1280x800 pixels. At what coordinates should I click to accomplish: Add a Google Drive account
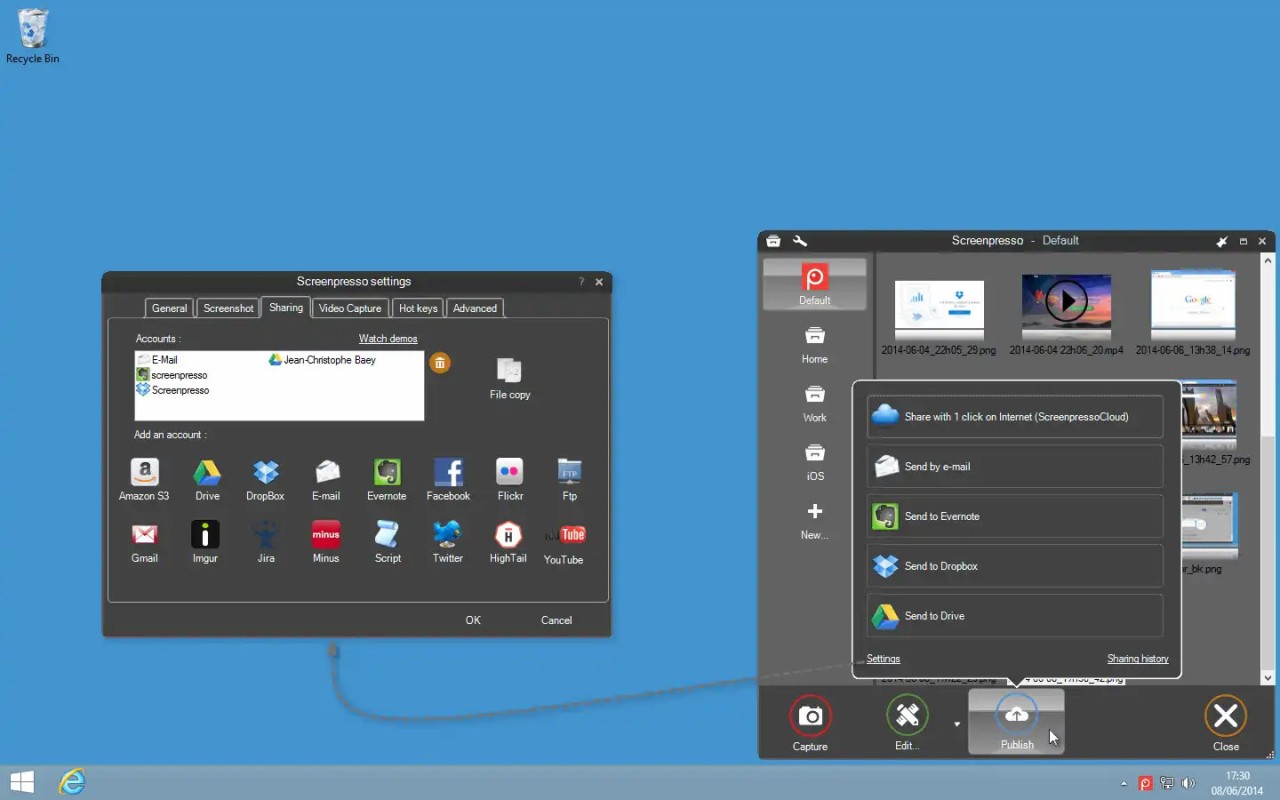pos(205,478)
